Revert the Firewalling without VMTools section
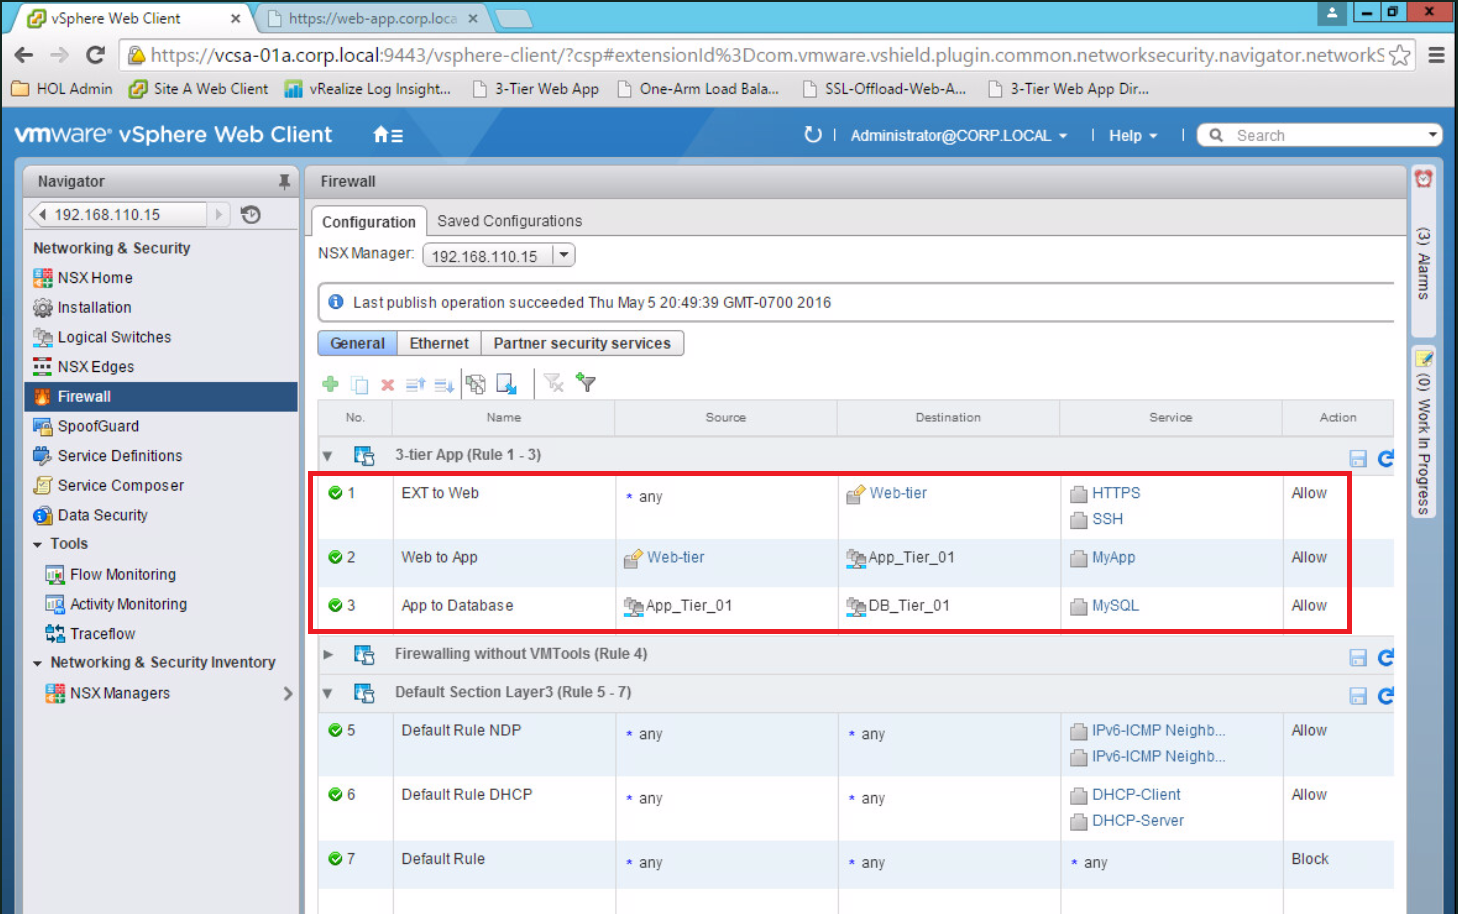 pyautogui.click(x=1385, y=657)
